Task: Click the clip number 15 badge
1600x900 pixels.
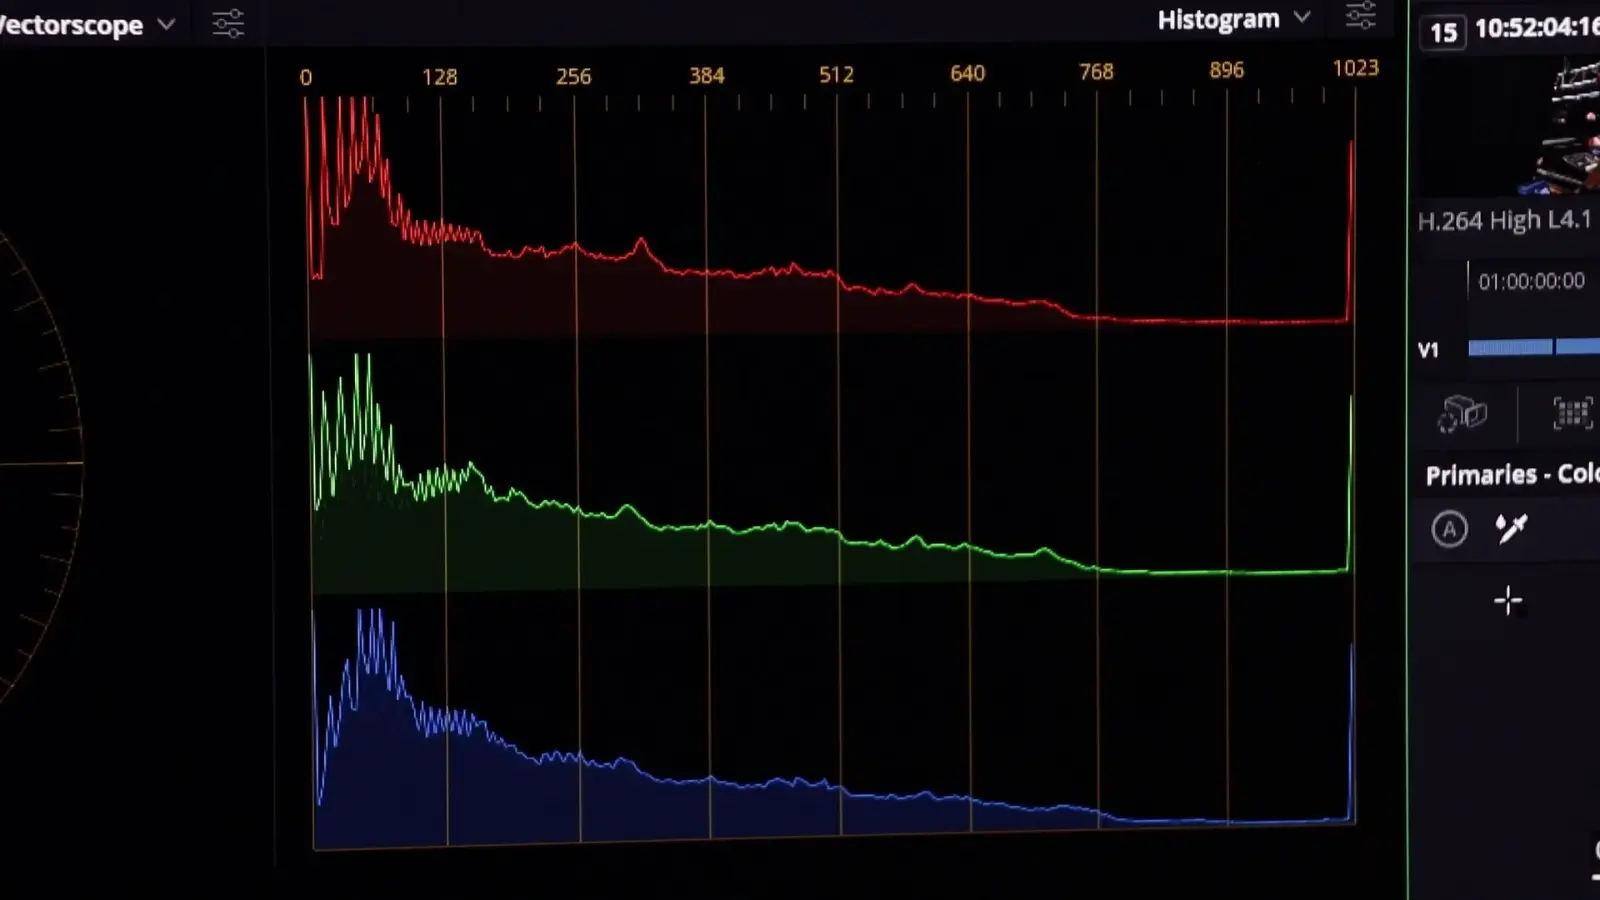Action: 1443,32
